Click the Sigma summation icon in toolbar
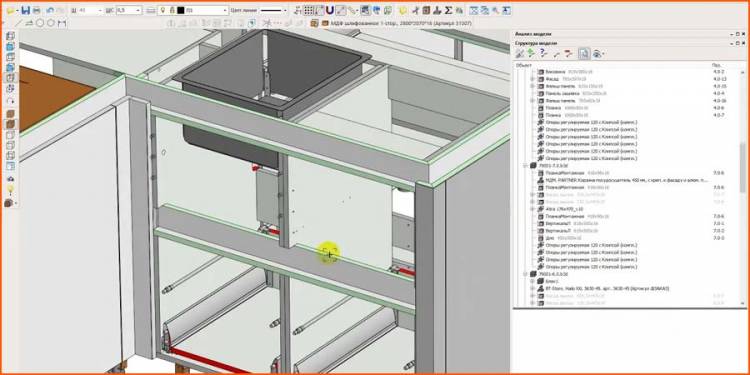 [x=448, y=10]
